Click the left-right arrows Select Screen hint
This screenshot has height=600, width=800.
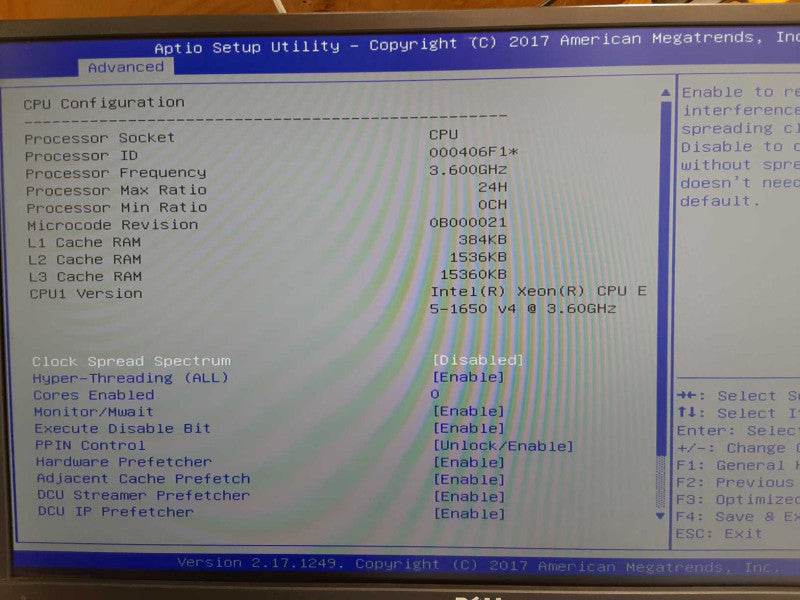pyautogui.click(x=738, y=396)
